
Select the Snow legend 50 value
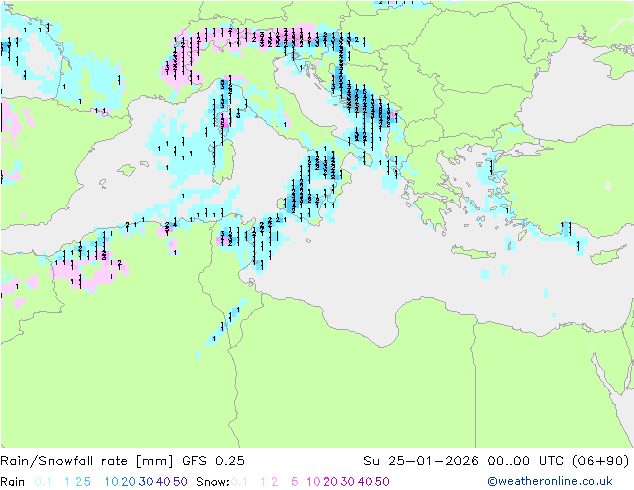(x=382, y=482)
